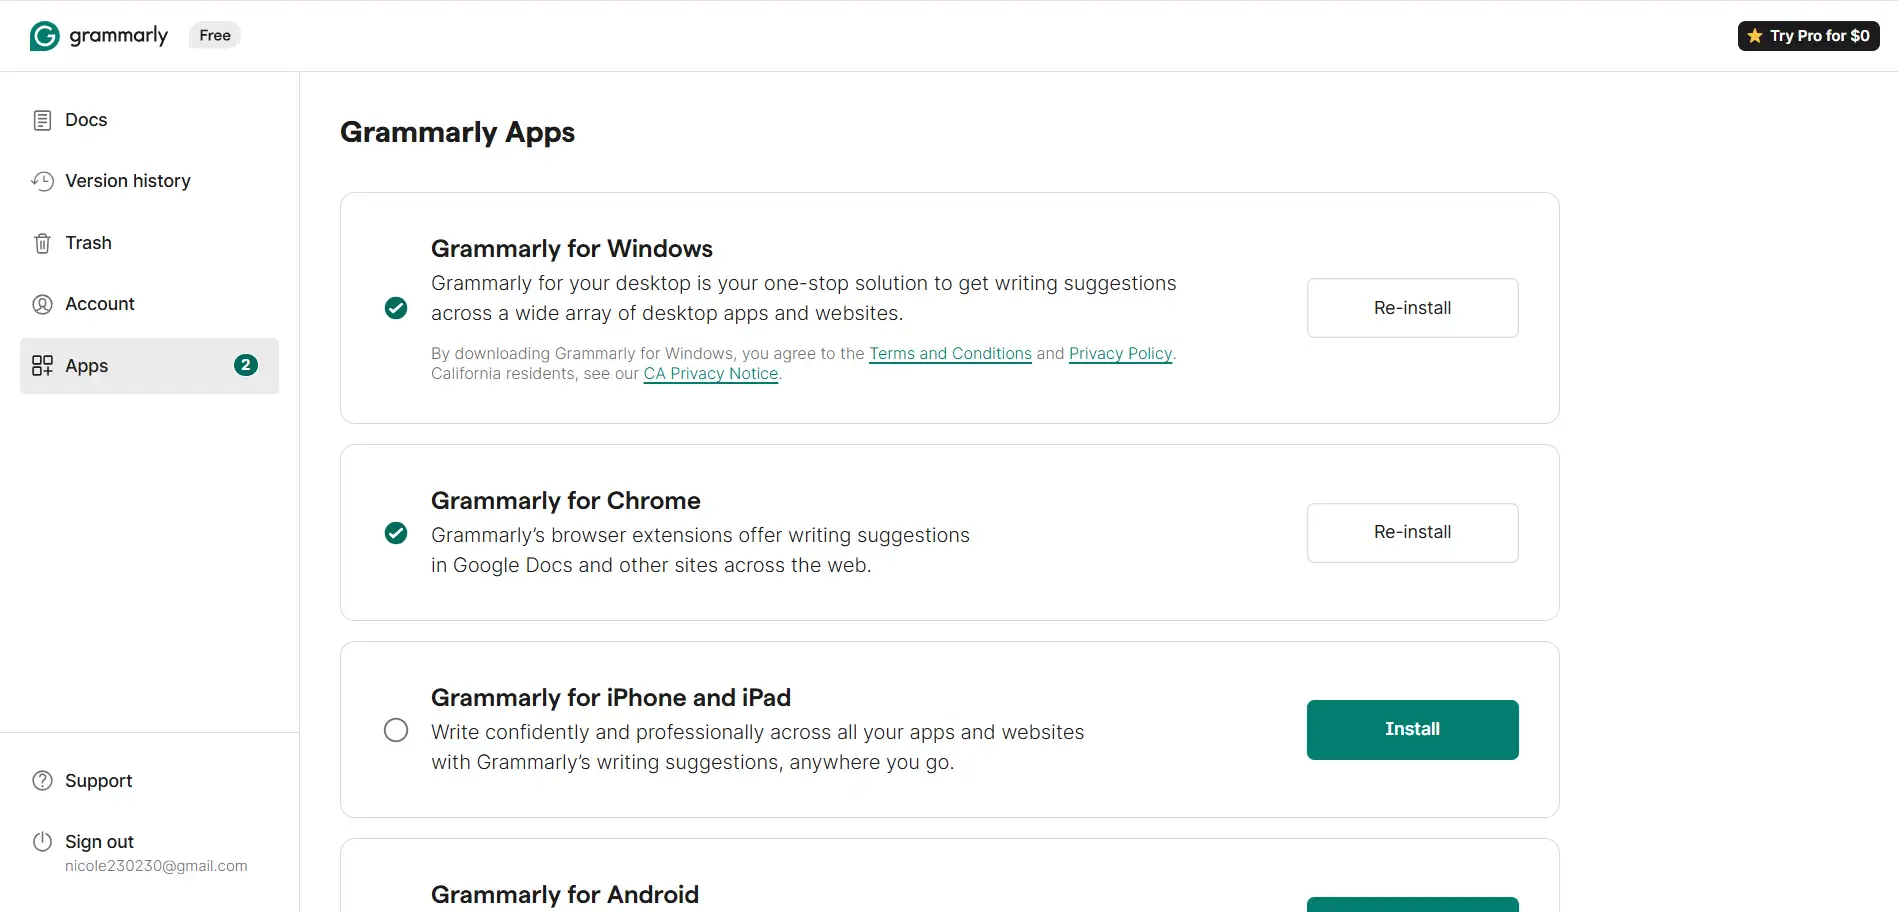
Task: Open the Terms and Conditions link
Action: [x=950, y=354]
